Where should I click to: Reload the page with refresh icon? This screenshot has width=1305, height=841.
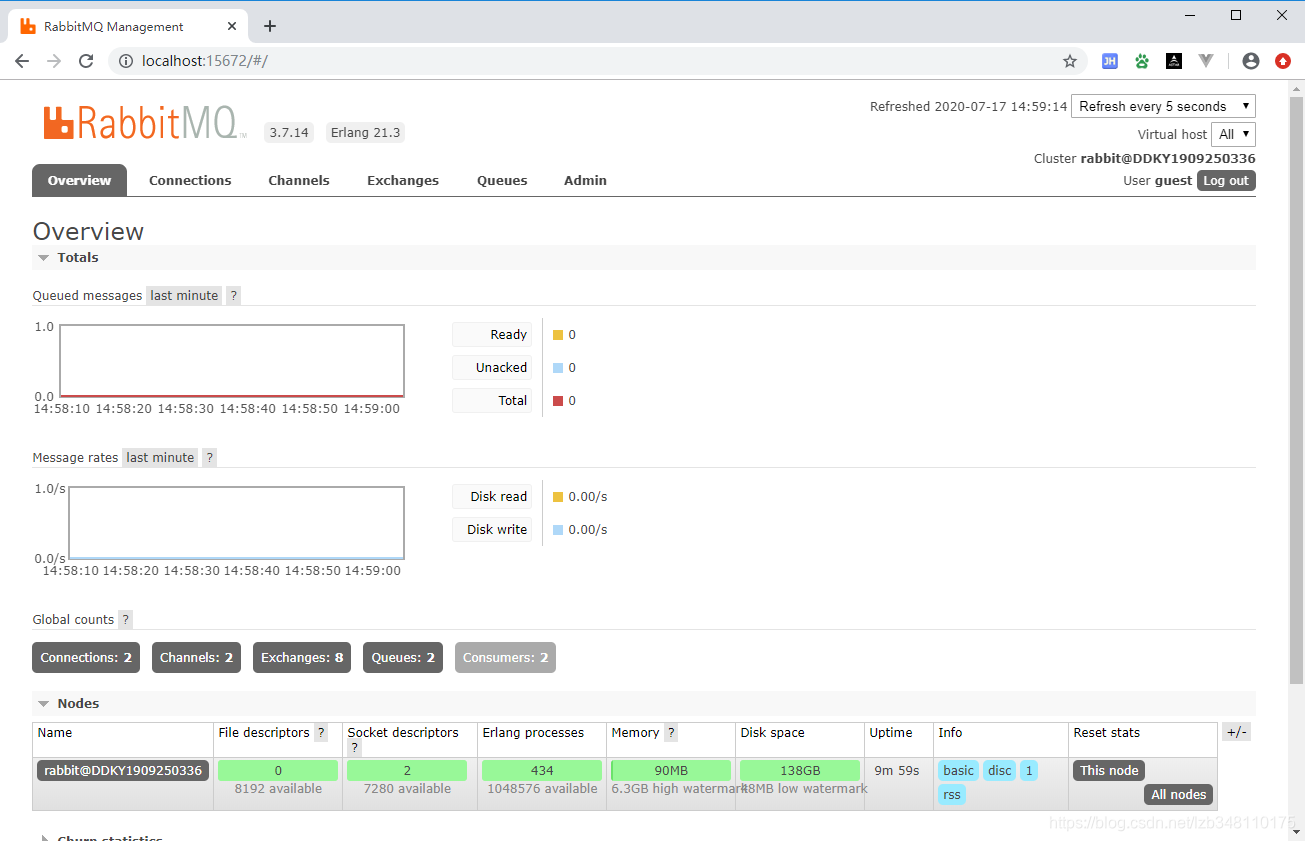[86, 61]
